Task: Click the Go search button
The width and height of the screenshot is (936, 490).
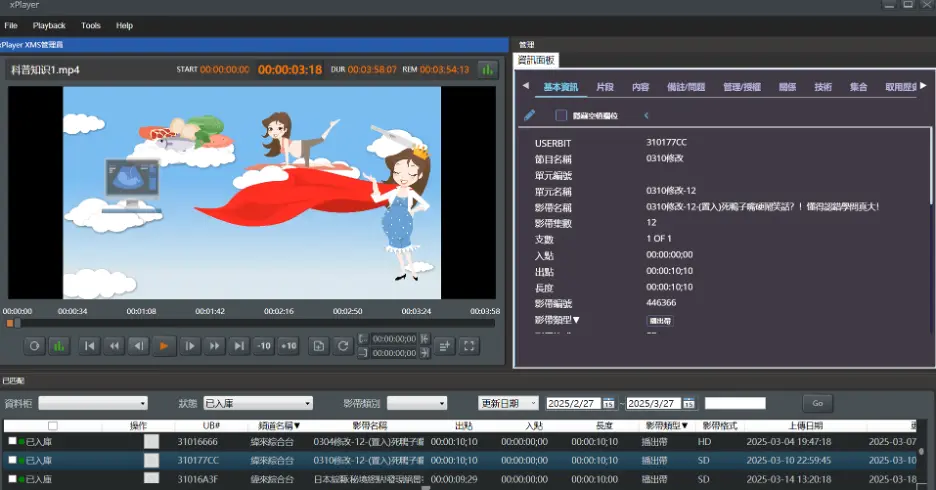Action: click(816, 403)
